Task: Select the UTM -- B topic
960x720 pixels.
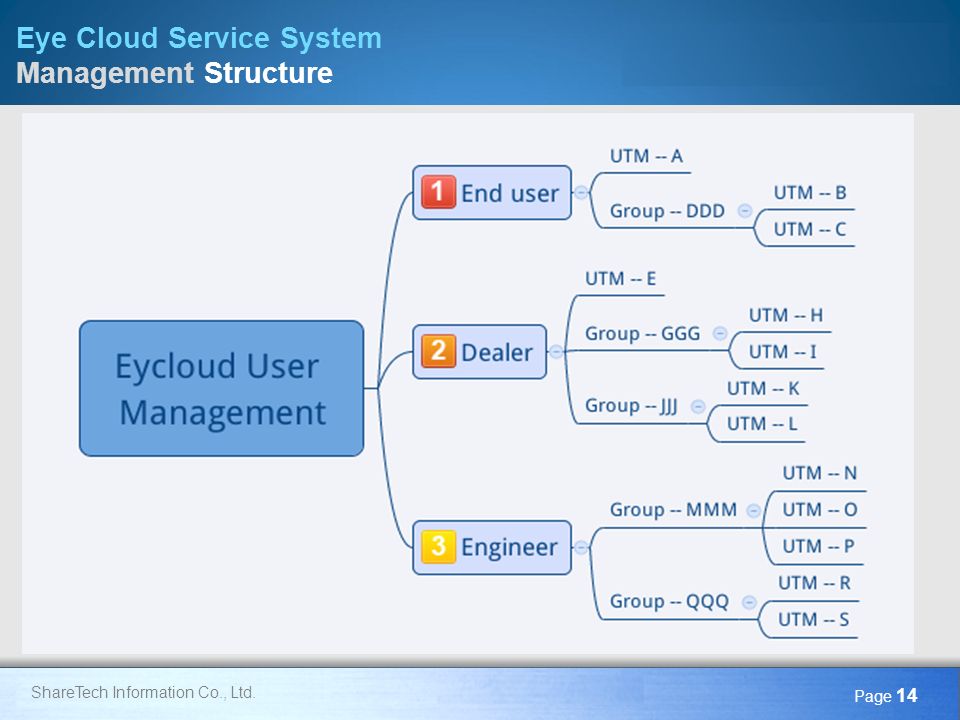Action: click(809, 193)
